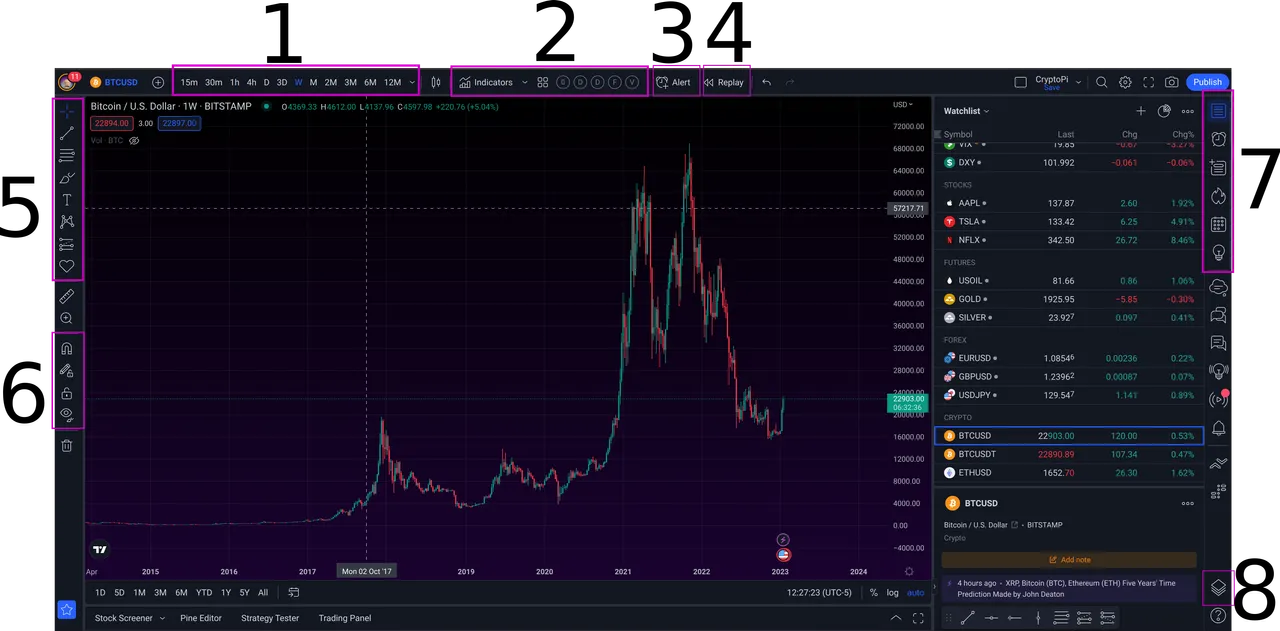The height and width of the screenshot is (631, 1280).
Task: Open the USD currency dropdown on price axis
Action: (x=903, y=104)
